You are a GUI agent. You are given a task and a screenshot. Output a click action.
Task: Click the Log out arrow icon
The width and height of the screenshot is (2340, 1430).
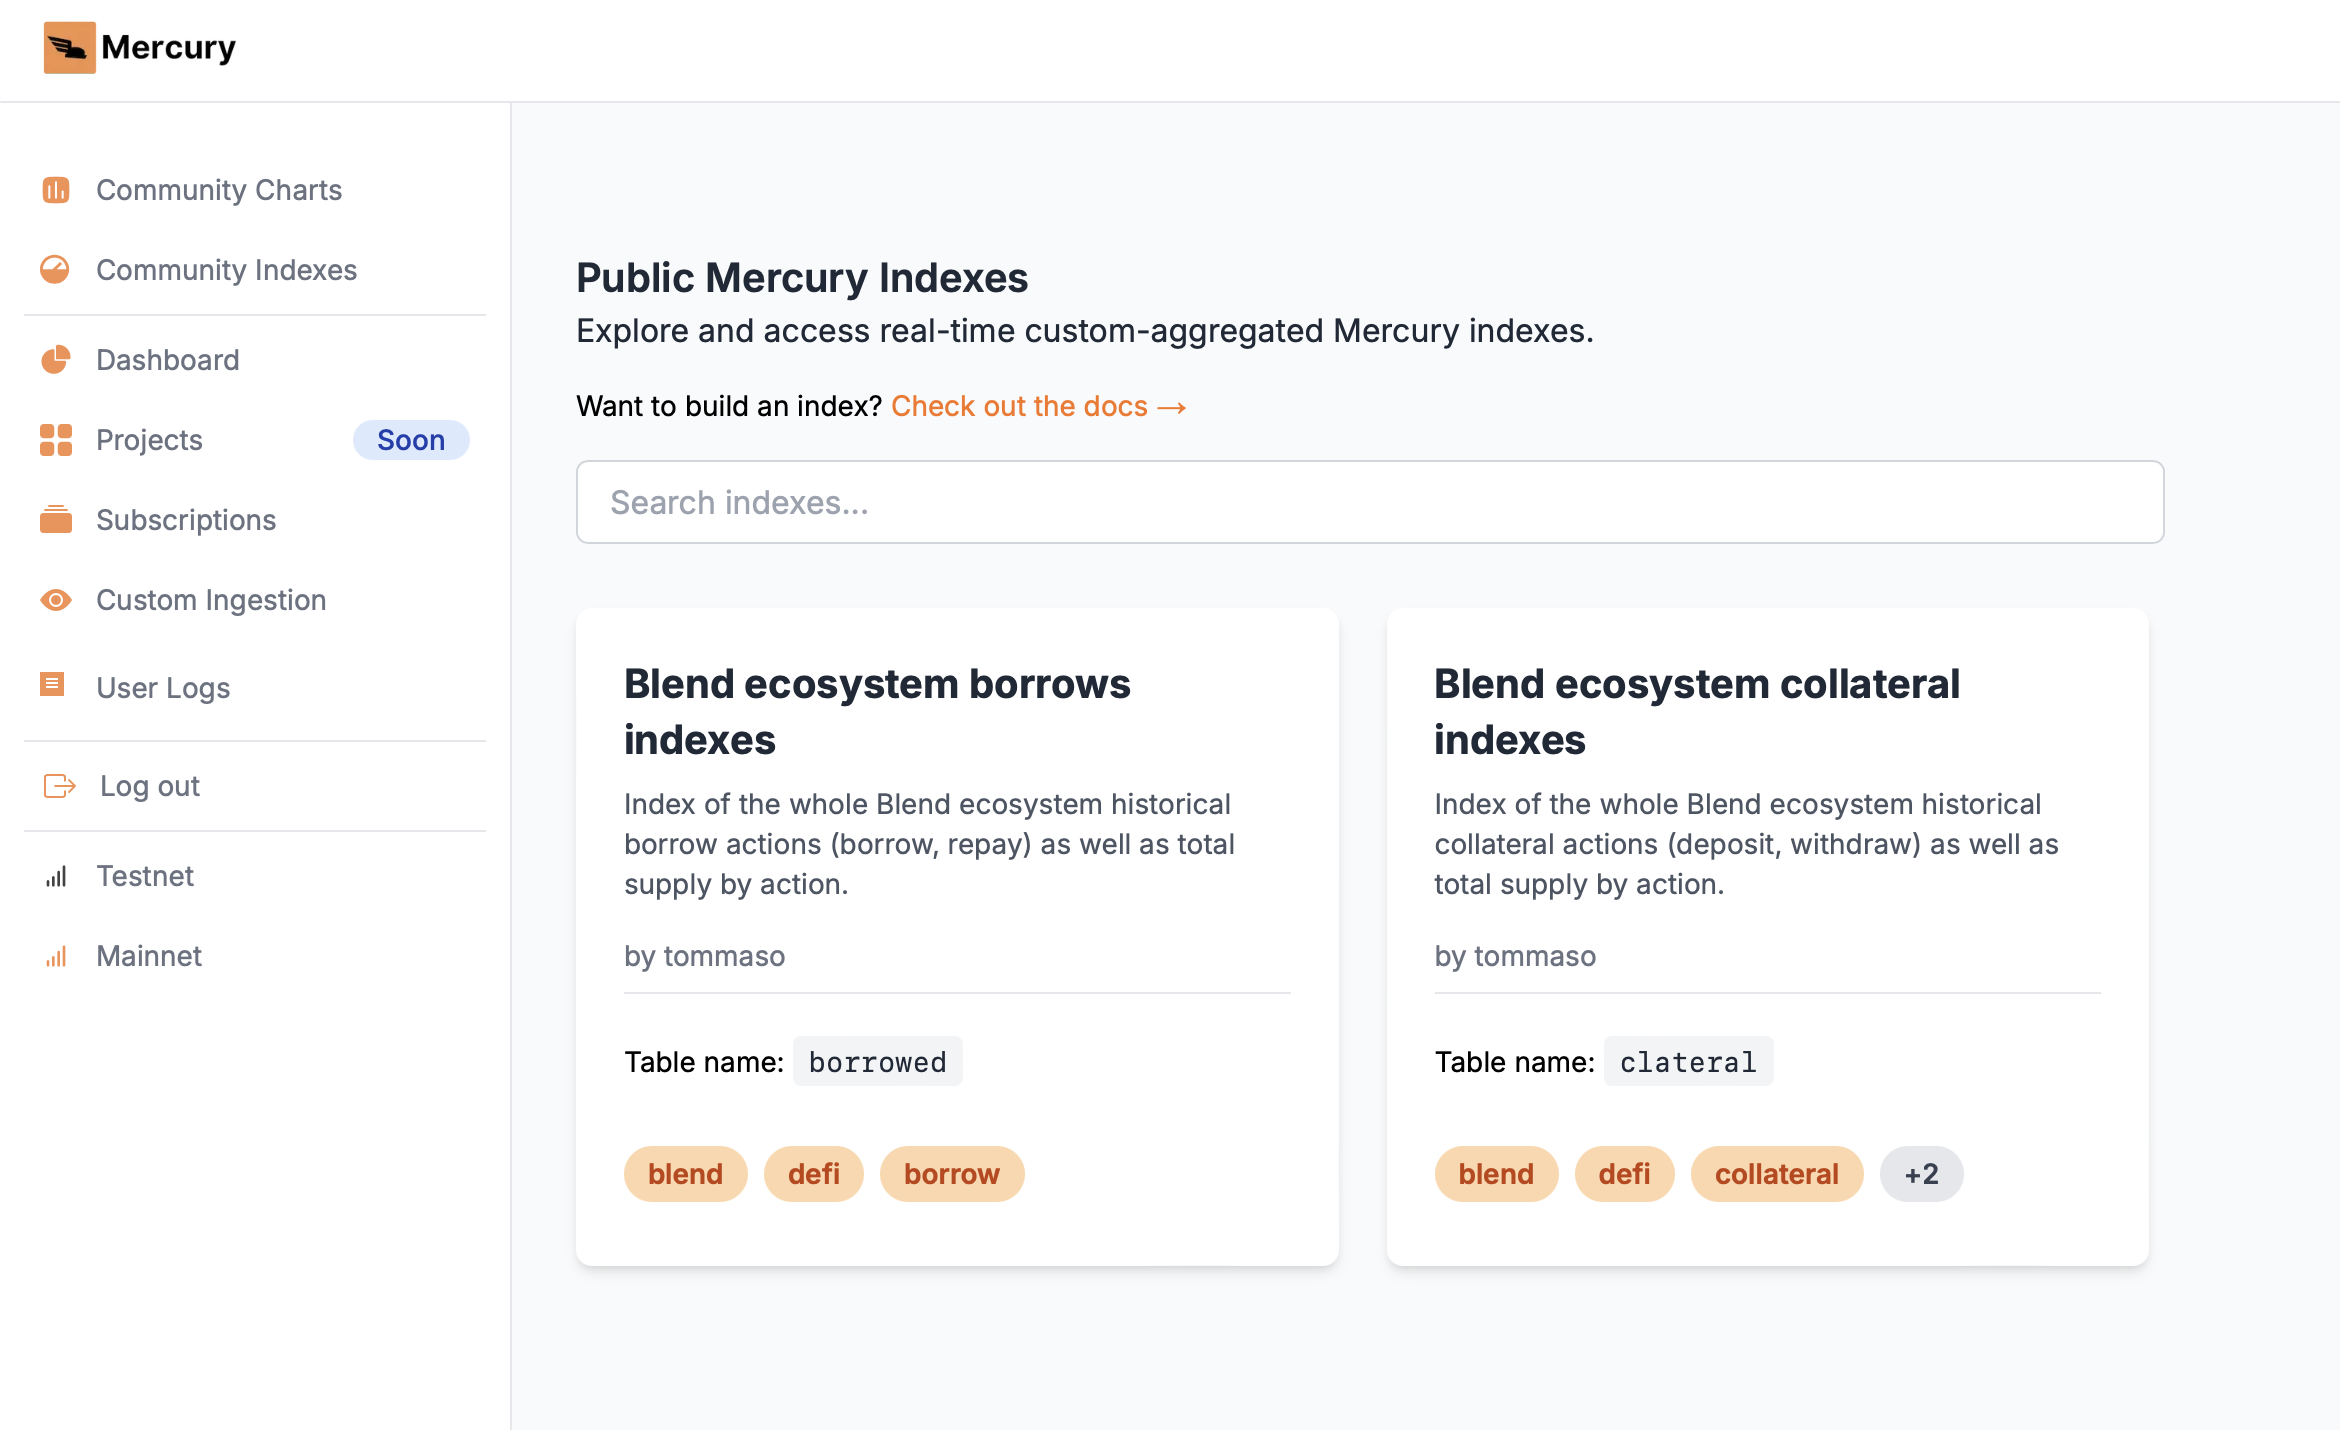pyautogui.click(x=59, y=786)
